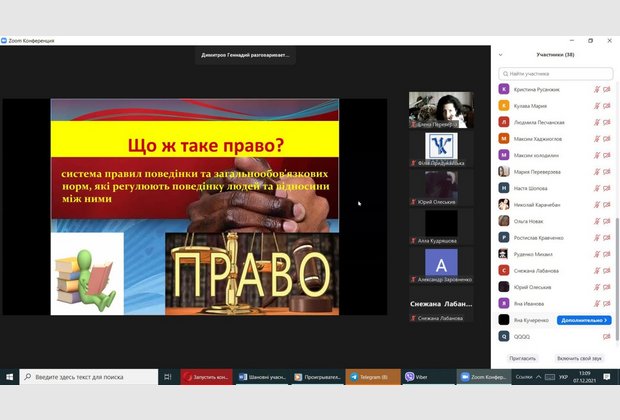Click participant name Николай Карачебан
Screen dimensions: 620x420
[537, 205]
